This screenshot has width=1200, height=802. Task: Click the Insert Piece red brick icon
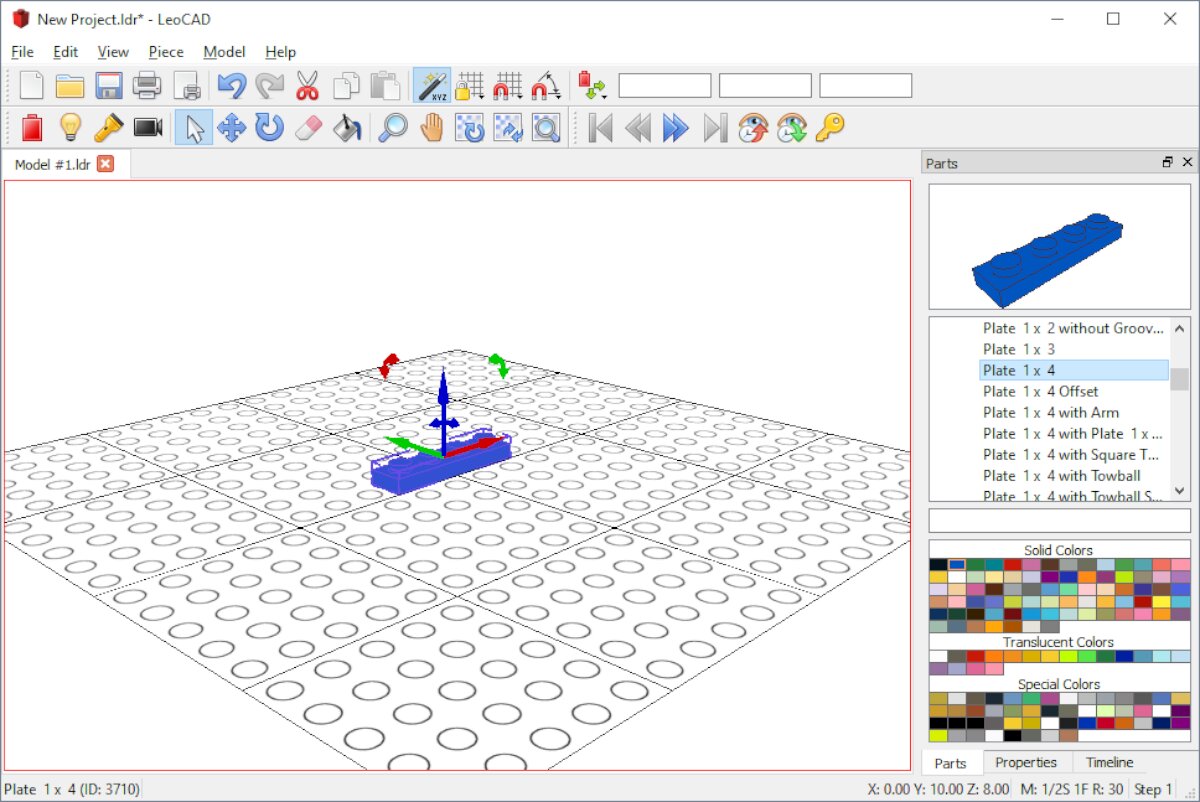tap(32, 128)
